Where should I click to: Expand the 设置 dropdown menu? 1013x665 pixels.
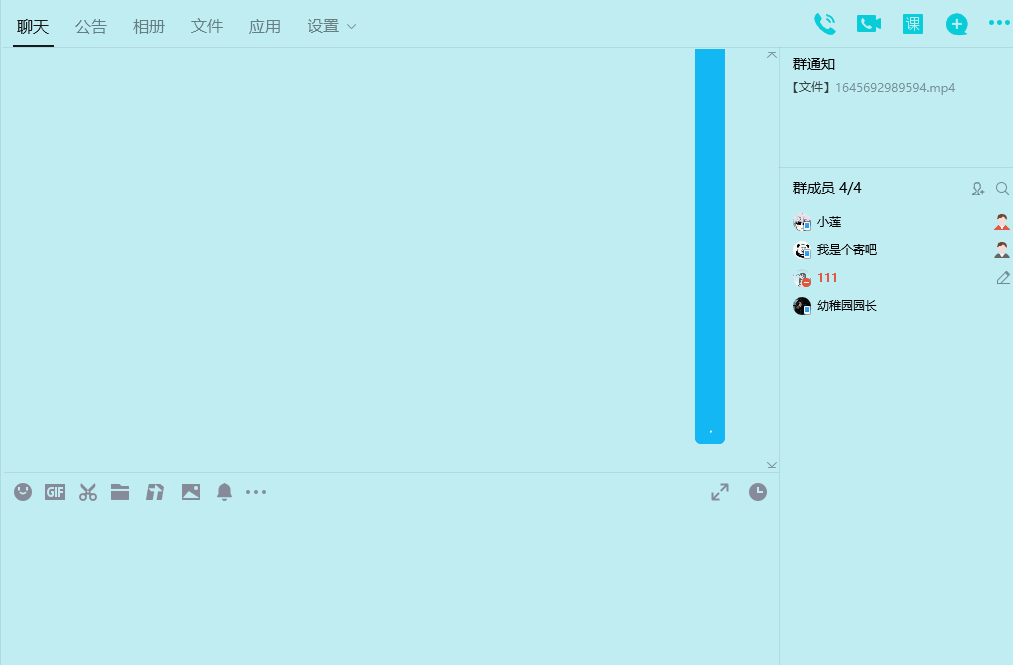click(331, 26)
